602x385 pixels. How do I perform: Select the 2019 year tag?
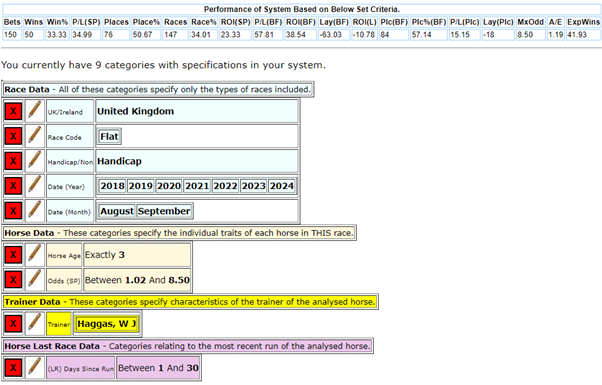(x=141, y=186)
